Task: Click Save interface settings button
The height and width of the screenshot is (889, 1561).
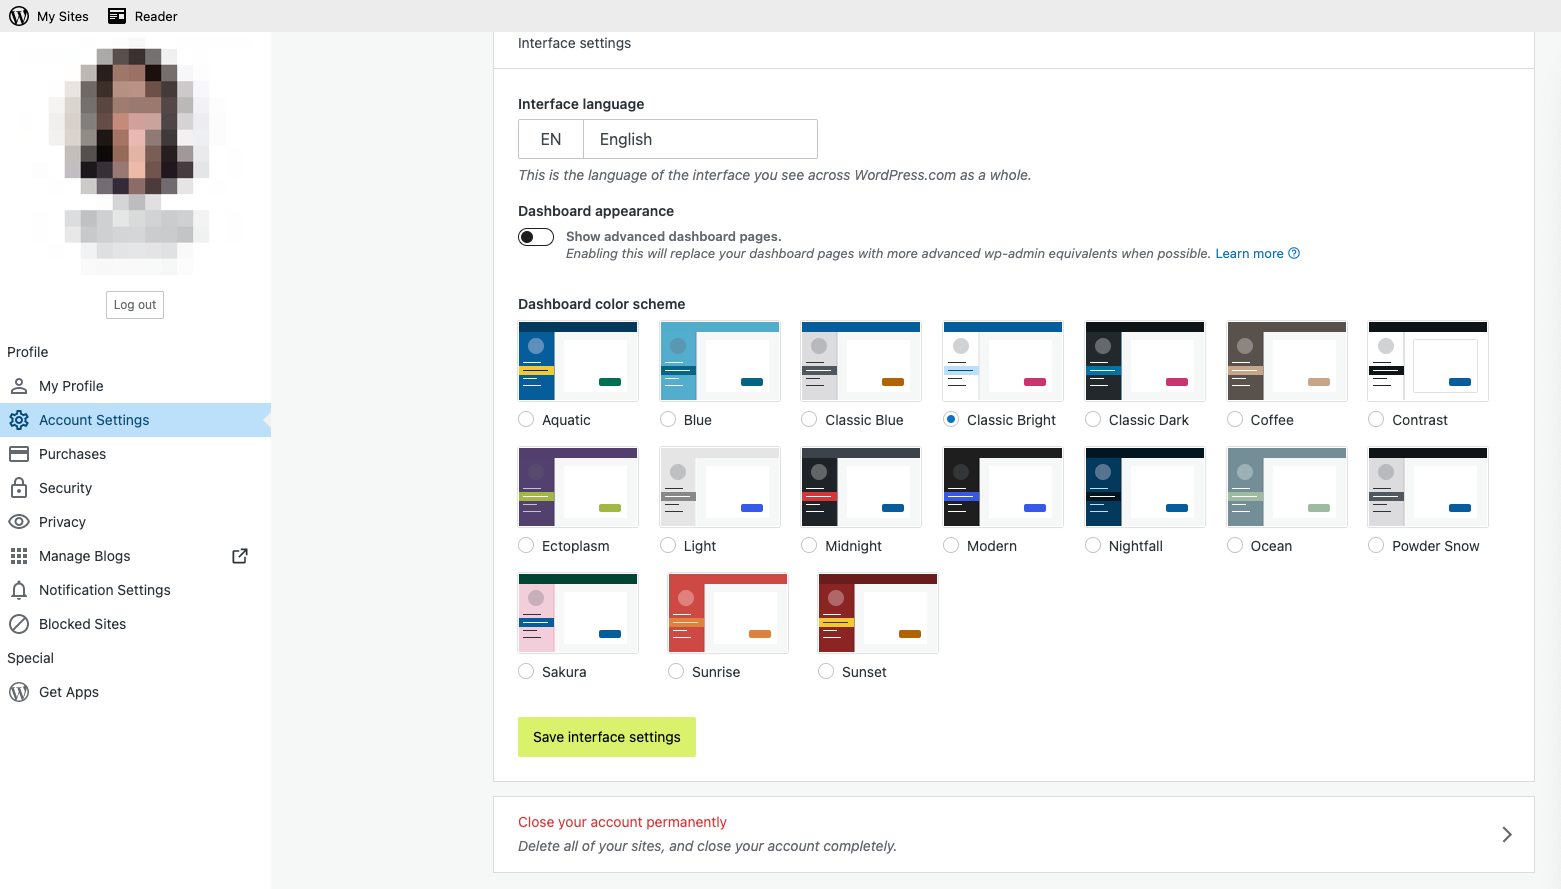Action: pyautogui.click(x=607, y=737)
